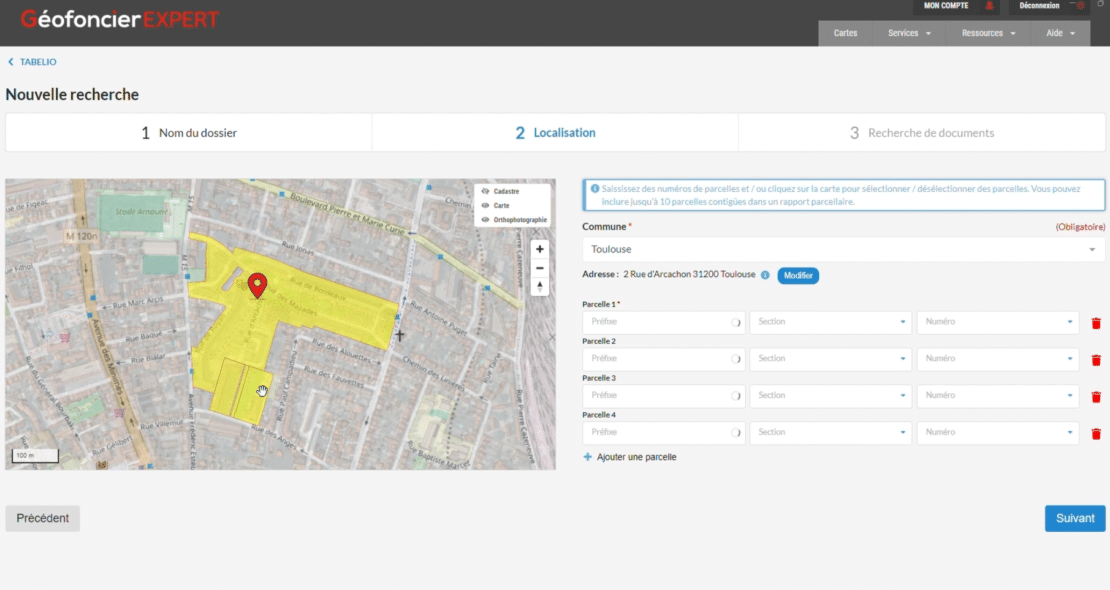
Task: Remove Parcelle 3 using trash icon
Action: click(1096, 397)
